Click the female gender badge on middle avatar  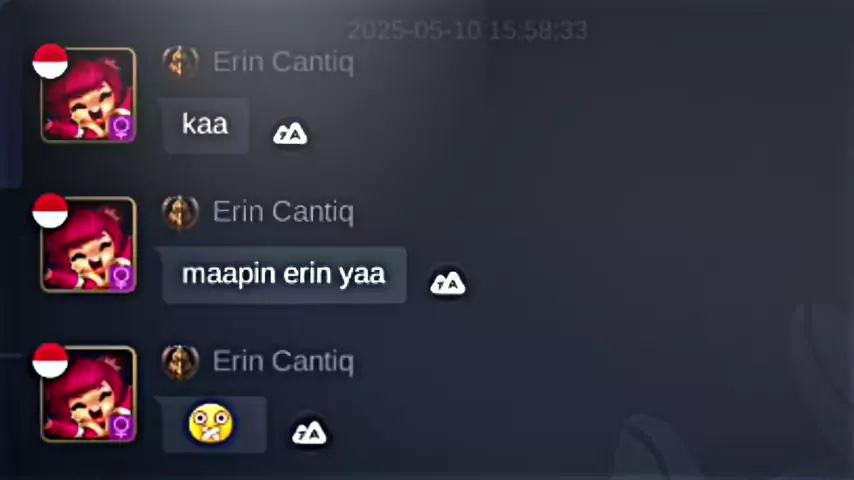(122, 278)
